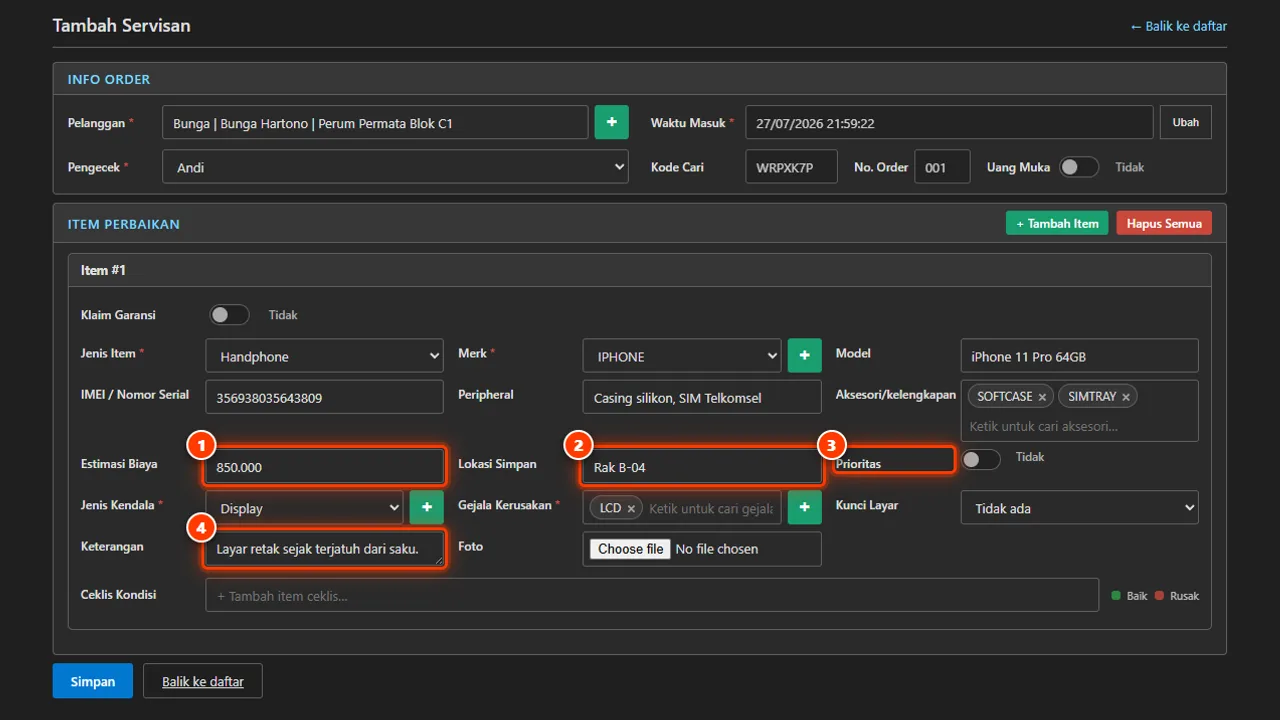Enable the Prioritas switch

[980, 459]
